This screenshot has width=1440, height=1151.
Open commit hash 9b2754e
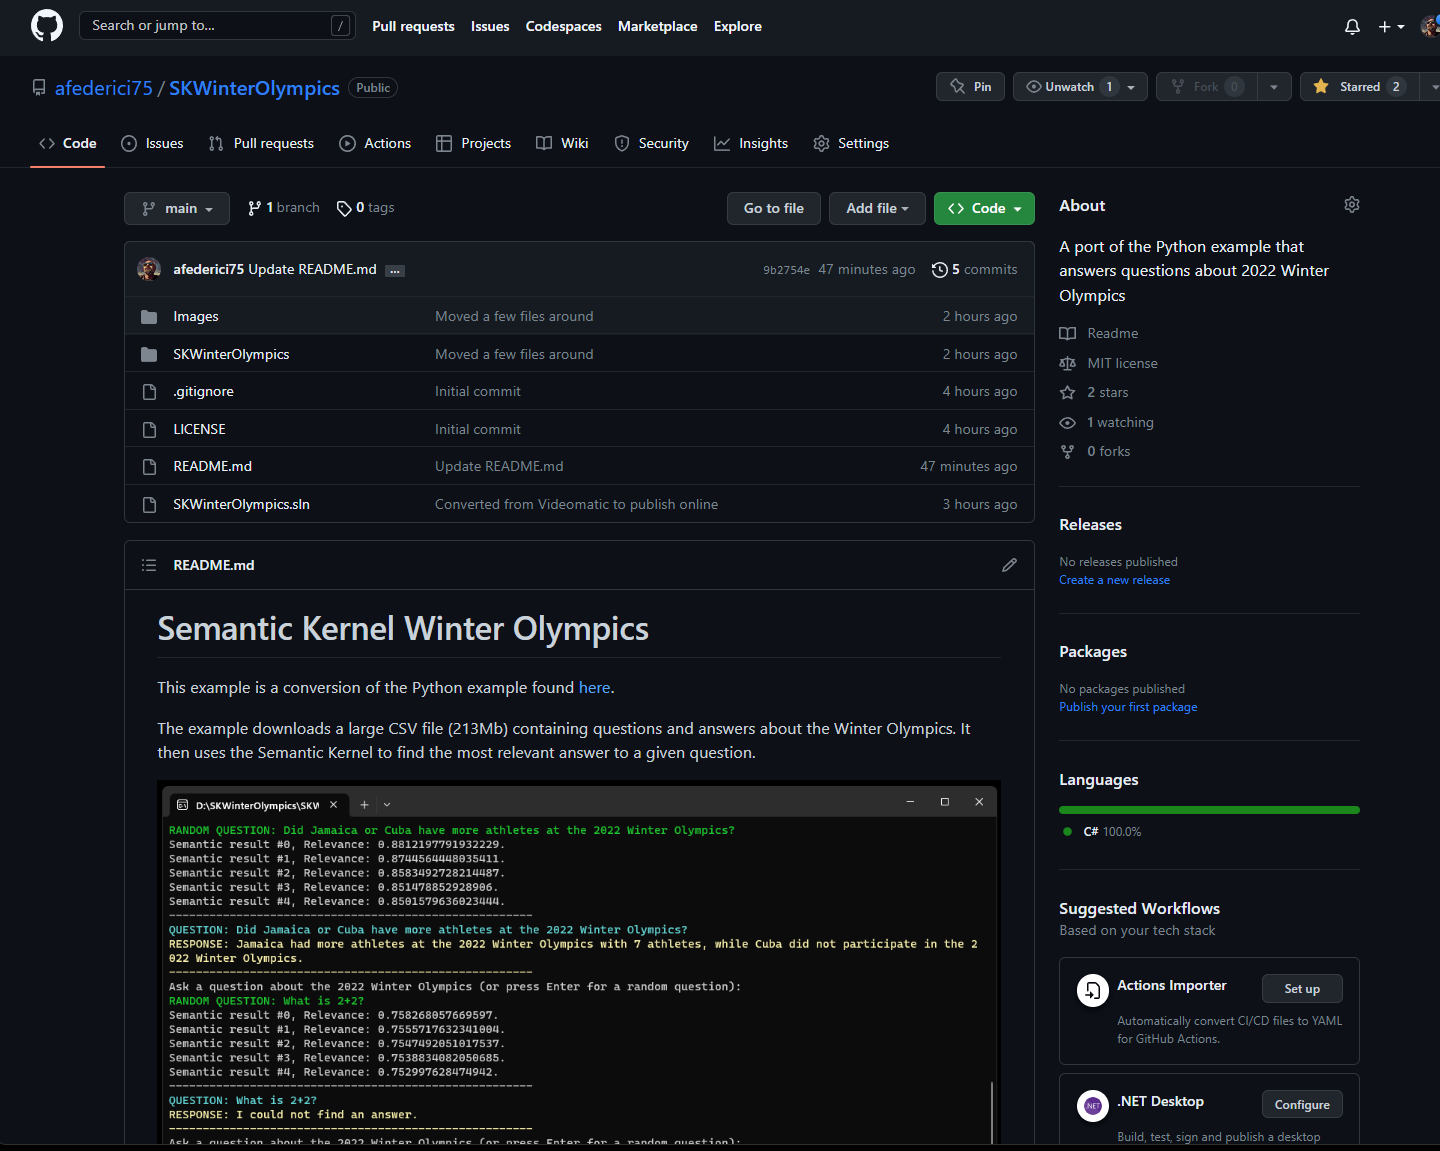786,270
